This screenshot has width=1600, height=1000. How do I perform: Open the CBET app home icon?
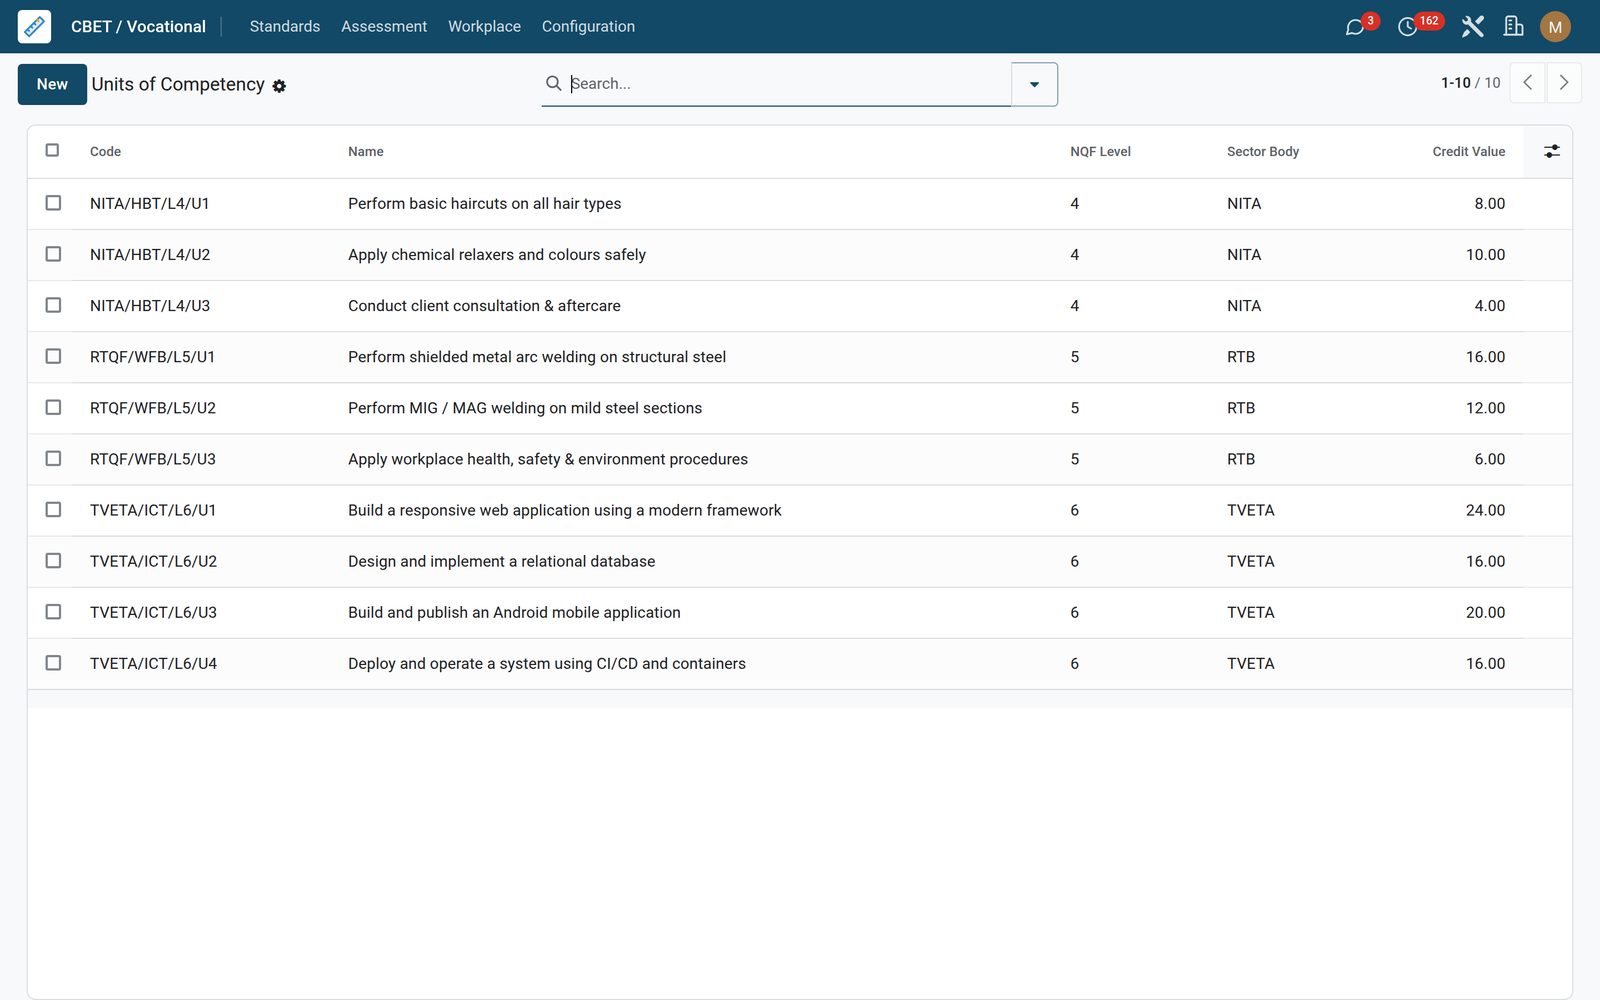click(x=34, y=26)
